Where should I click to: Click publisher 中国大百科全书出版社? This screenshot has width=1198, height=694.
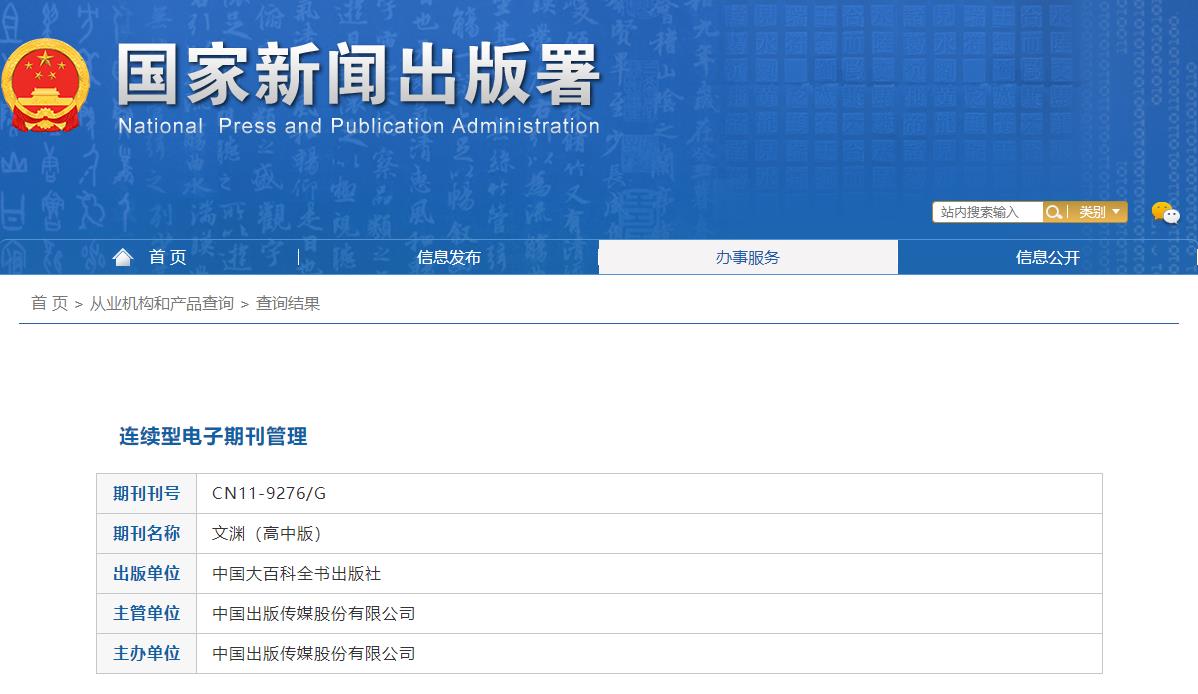(297, 573)
